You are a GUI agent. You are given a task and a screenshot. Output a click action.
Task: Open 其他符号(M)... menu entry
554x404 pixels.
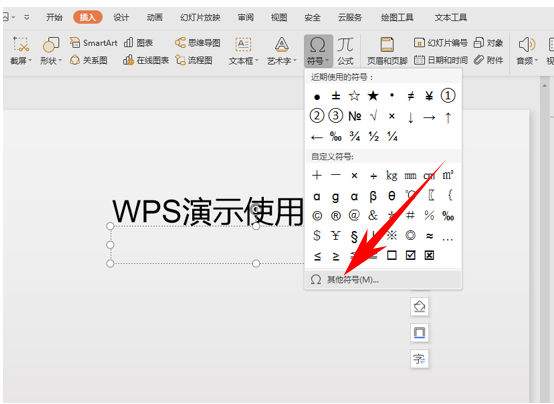click(x=383, y=280)
